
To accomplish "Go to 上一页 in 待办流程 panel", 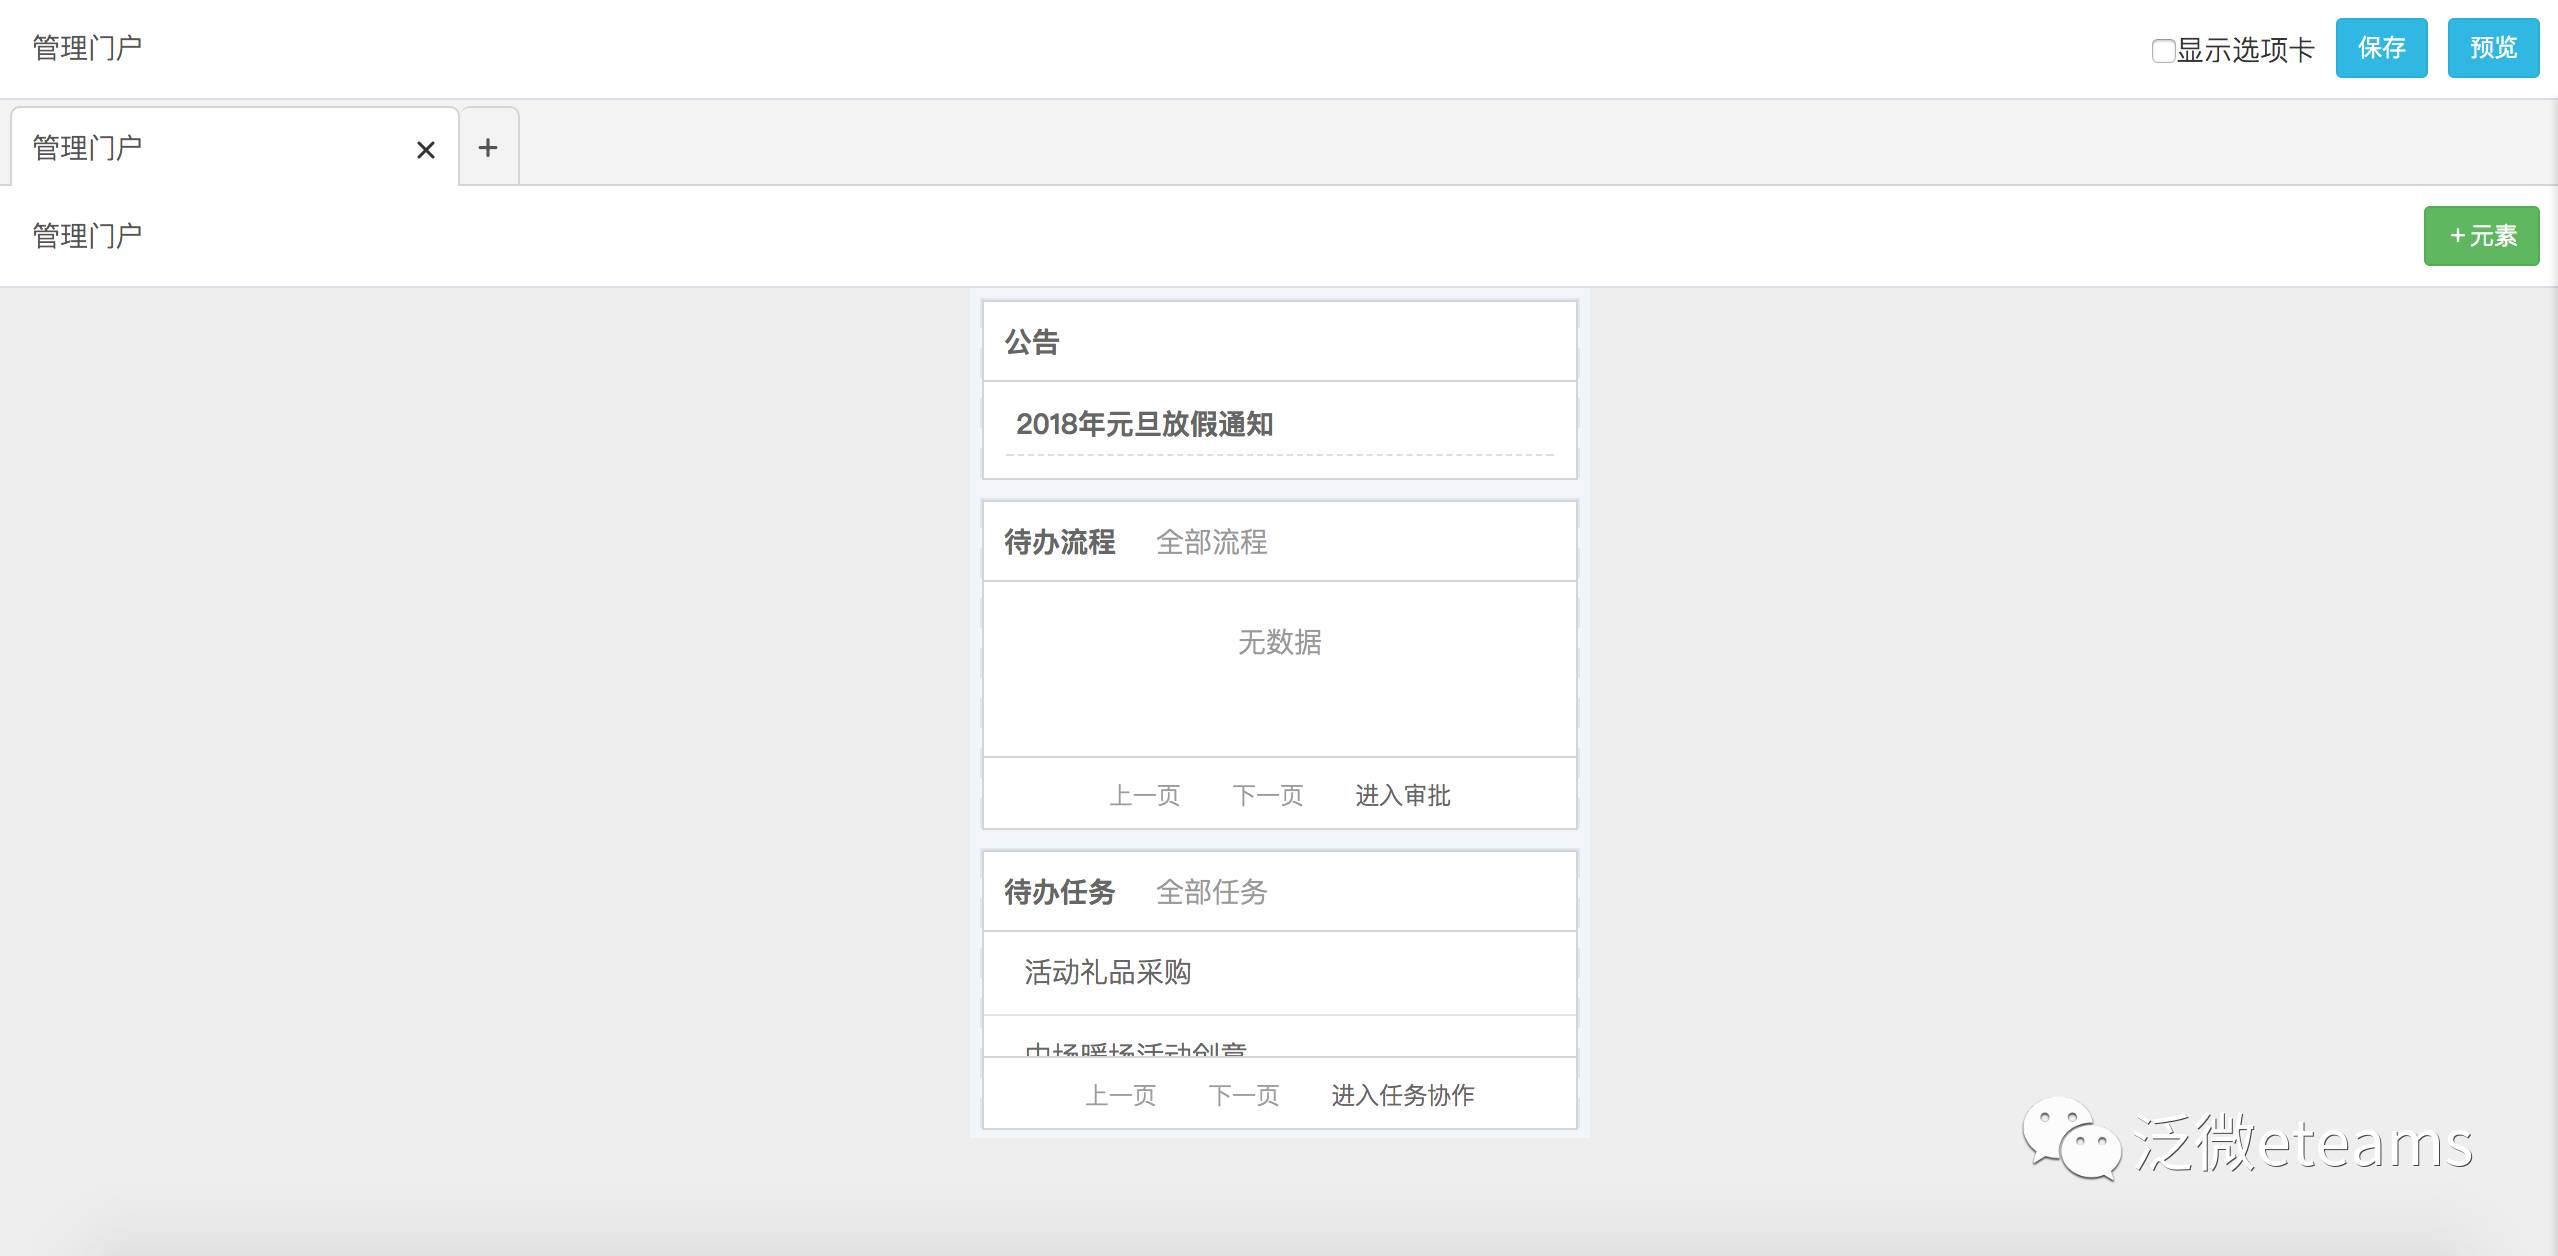I will coord(1144,795).
